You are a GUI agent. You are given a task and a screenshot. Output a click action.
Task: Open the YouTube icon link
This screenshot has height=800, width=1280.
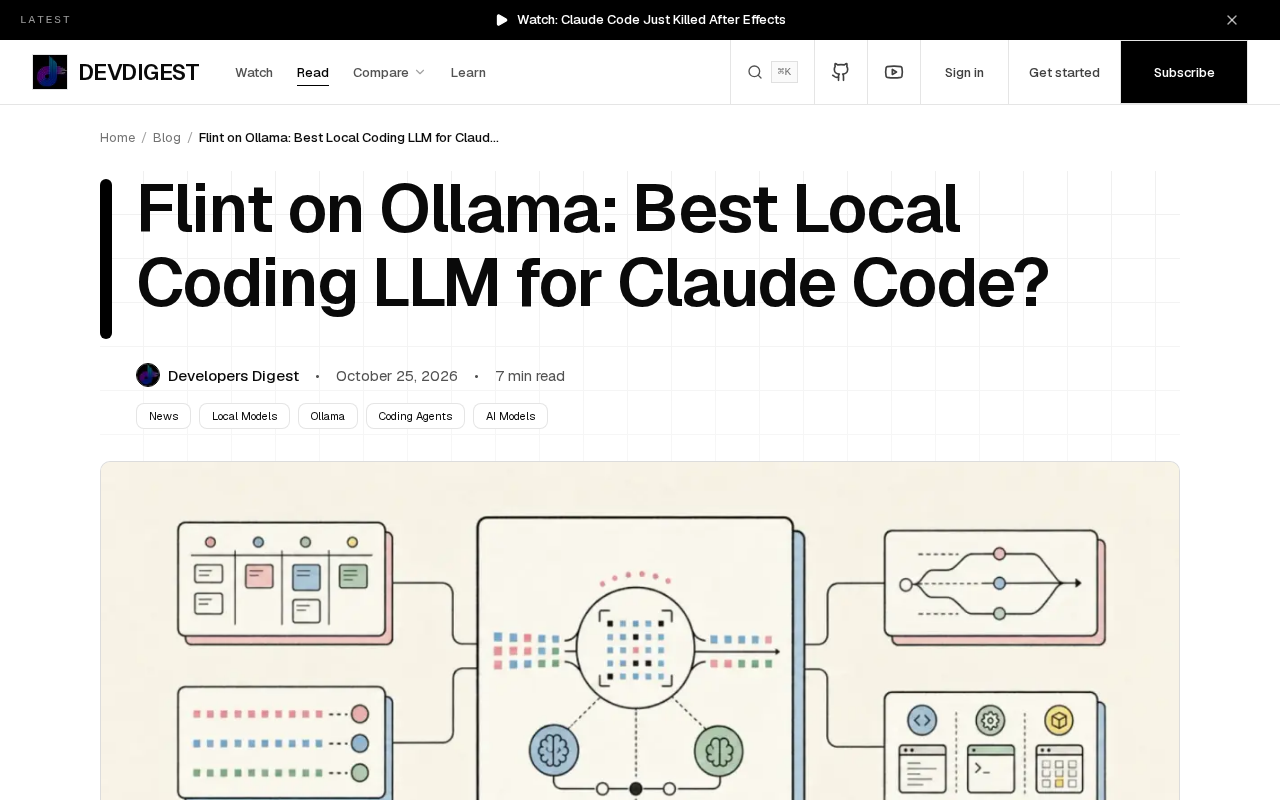click(894, 72)
